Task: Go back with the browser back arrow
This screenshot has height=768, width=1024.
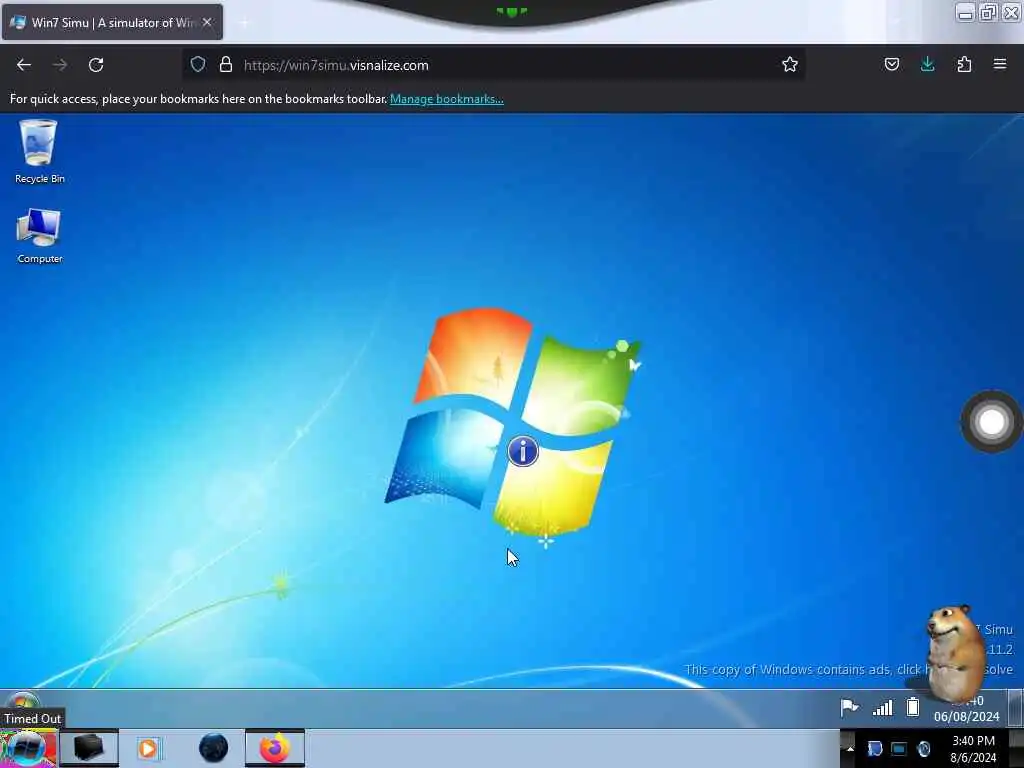Action: coord(24,65)
